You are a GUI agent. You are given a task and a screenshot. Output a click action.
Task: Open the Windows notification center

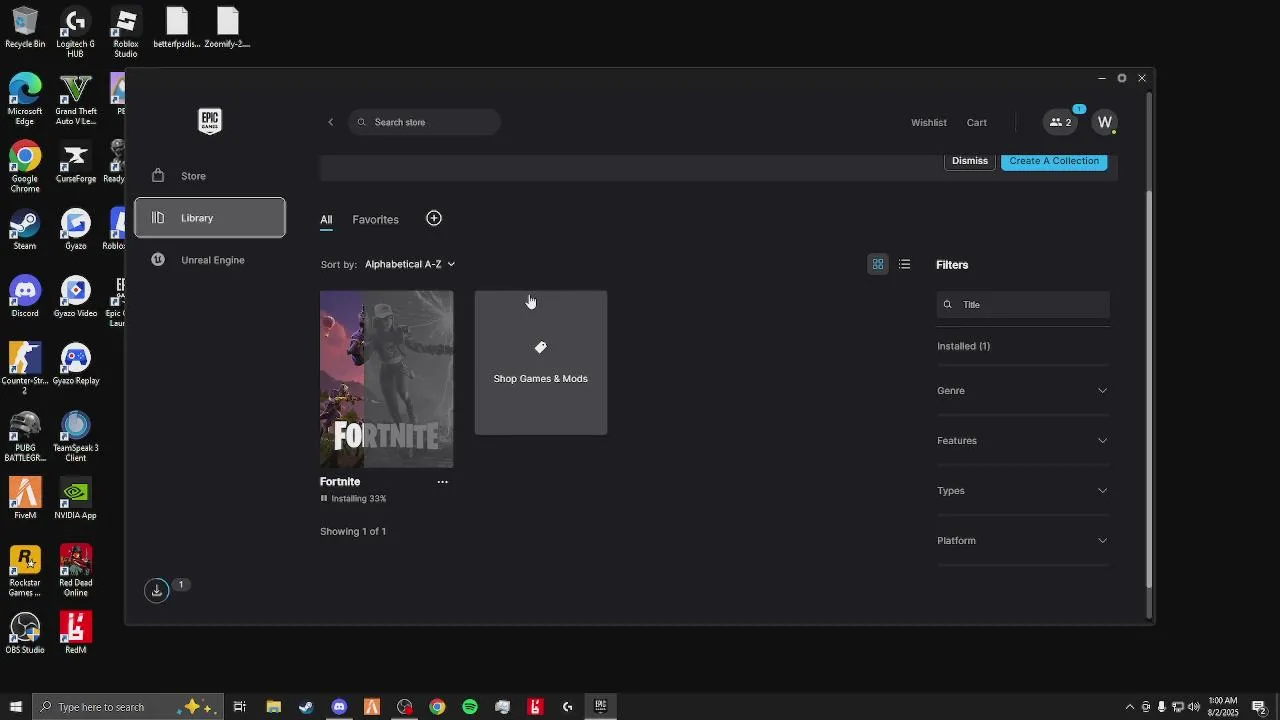[1259, 707]
